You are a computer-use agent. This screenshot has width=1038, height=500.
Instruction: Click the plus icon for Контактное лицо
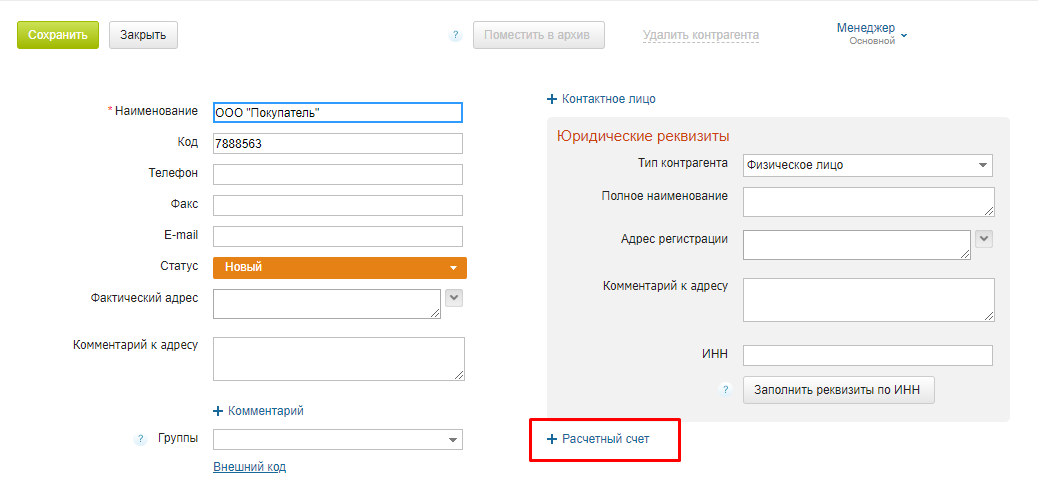551,99
